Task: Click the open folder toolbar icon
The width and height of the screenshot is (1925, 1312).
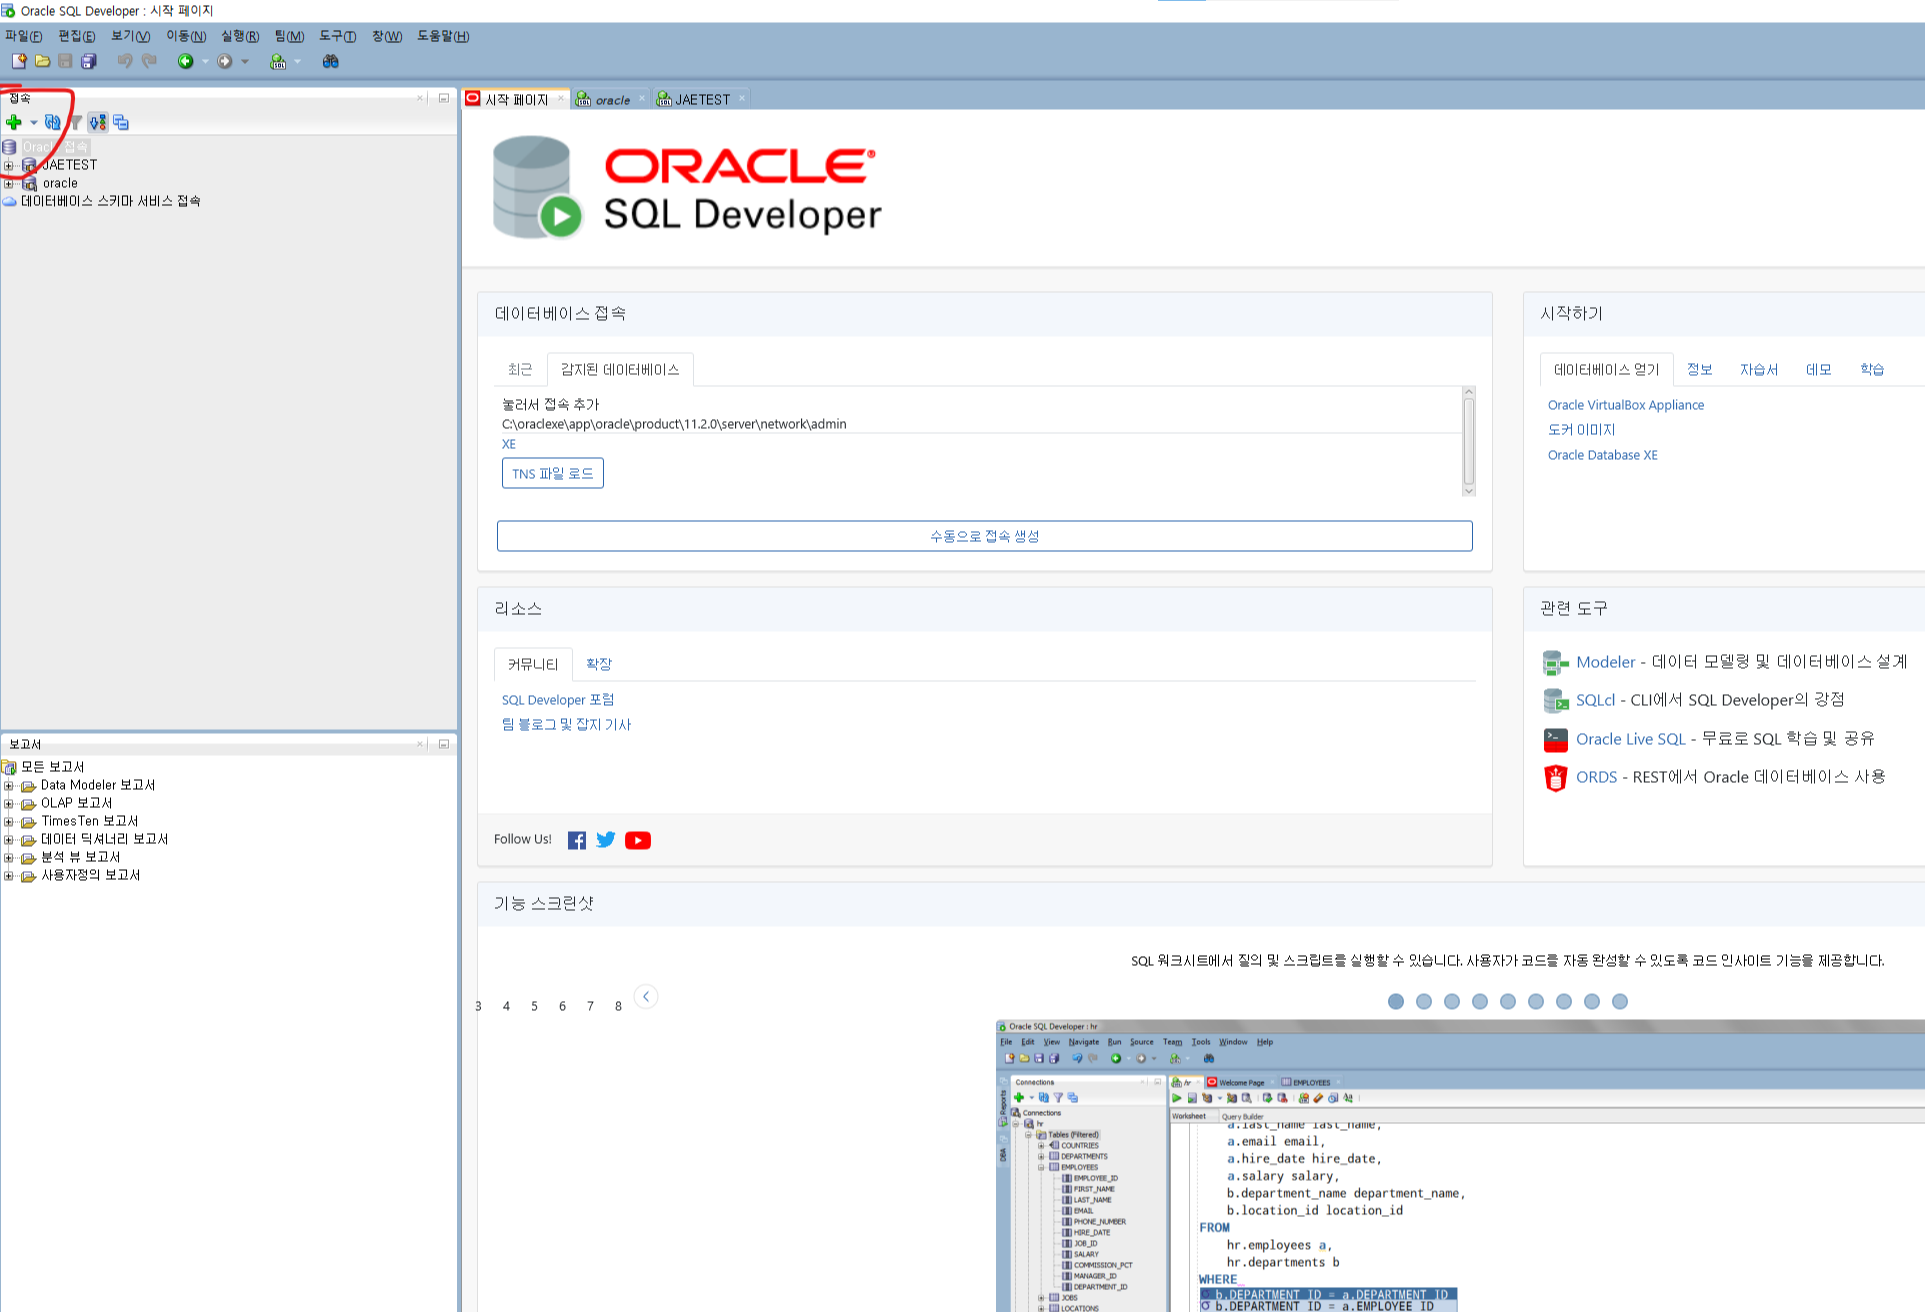Action: 42,61
